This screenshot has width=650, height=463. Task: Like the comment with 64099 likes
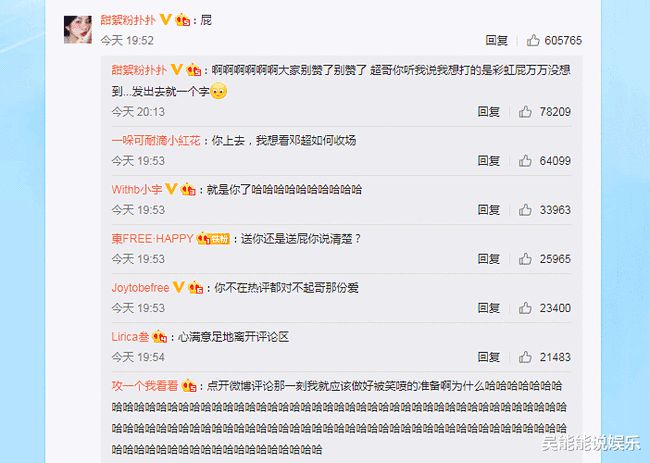click(x=525, y=160)
